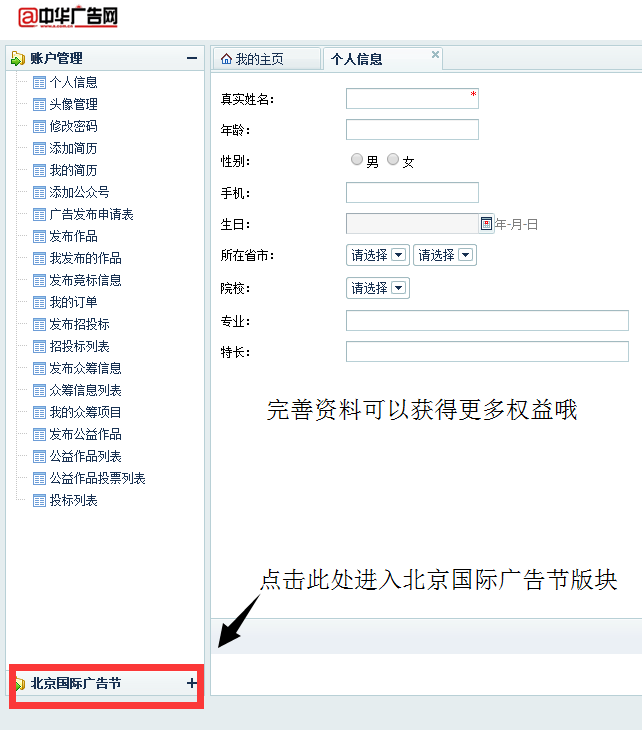
Task: Select the 男 gender radio button
Action: (357, 160)
